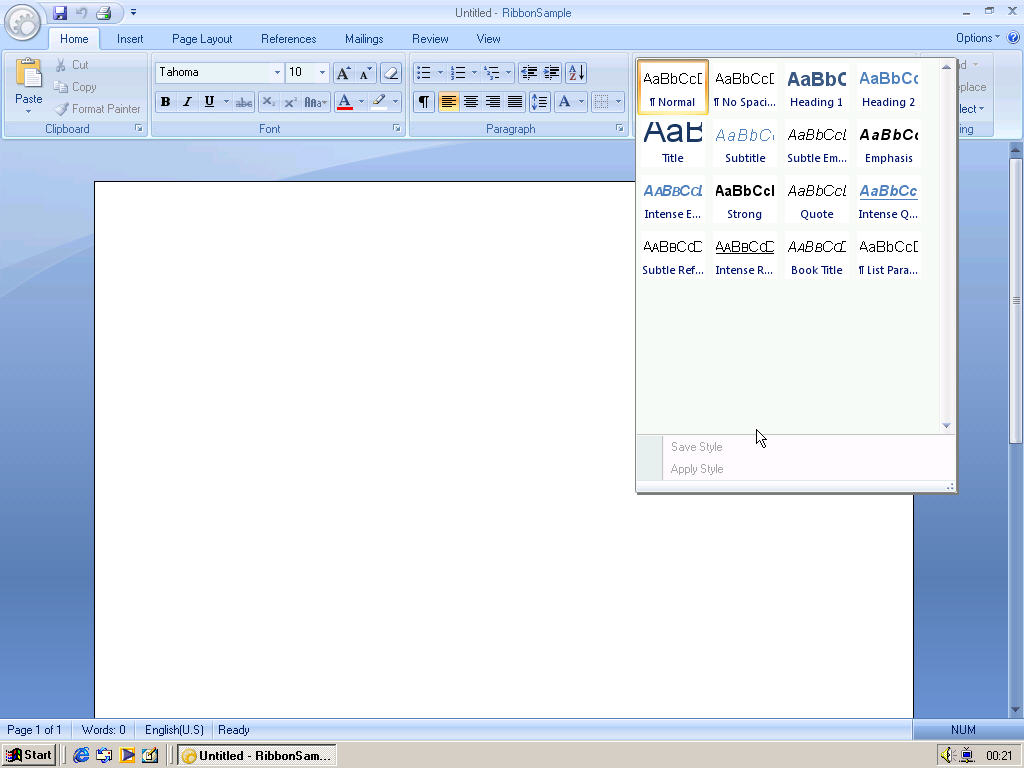This screenshot has width=1024, height=768.
Task: Choose the Intense Quote style thumbnail
Action: 888,199
